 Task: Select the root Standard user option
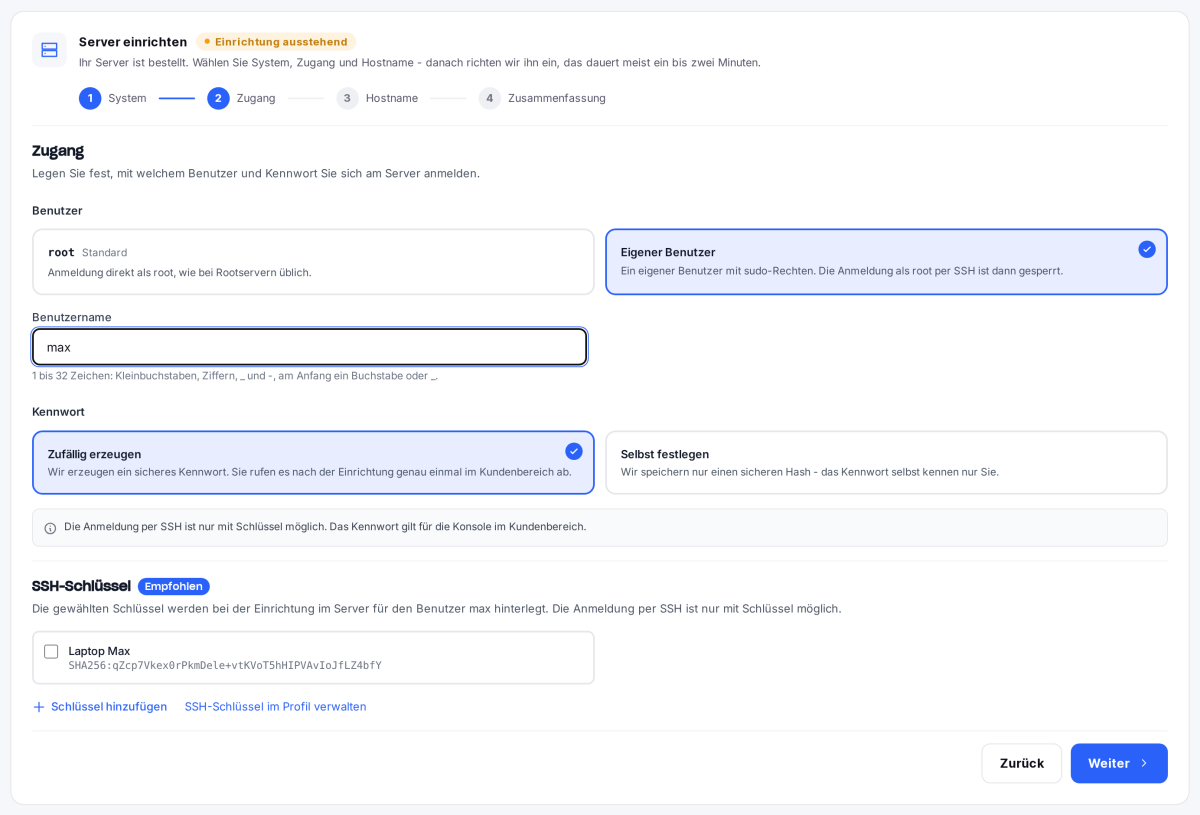click(x=313, y=262)
